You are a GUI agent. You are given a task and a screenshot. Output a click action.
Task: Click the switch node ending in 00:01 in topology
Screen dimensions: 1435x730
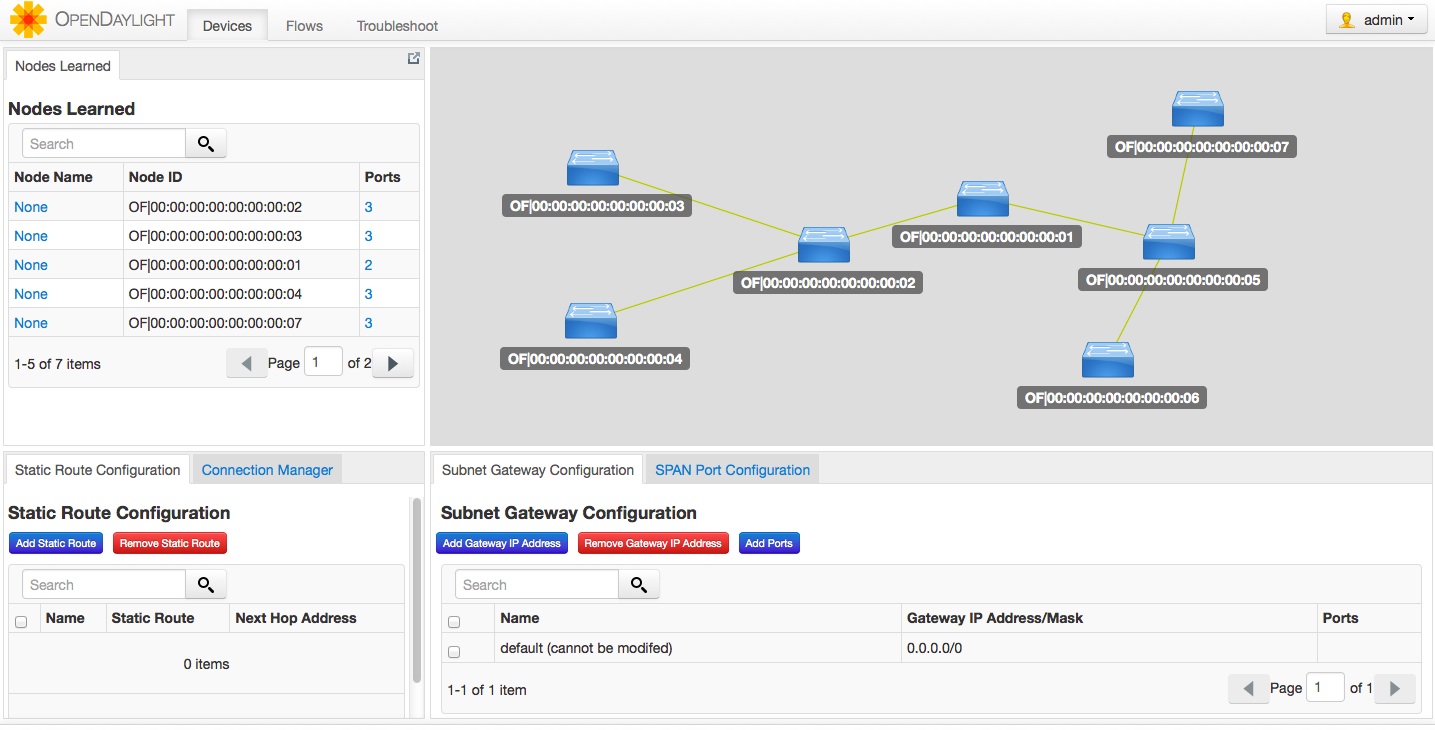982,199
